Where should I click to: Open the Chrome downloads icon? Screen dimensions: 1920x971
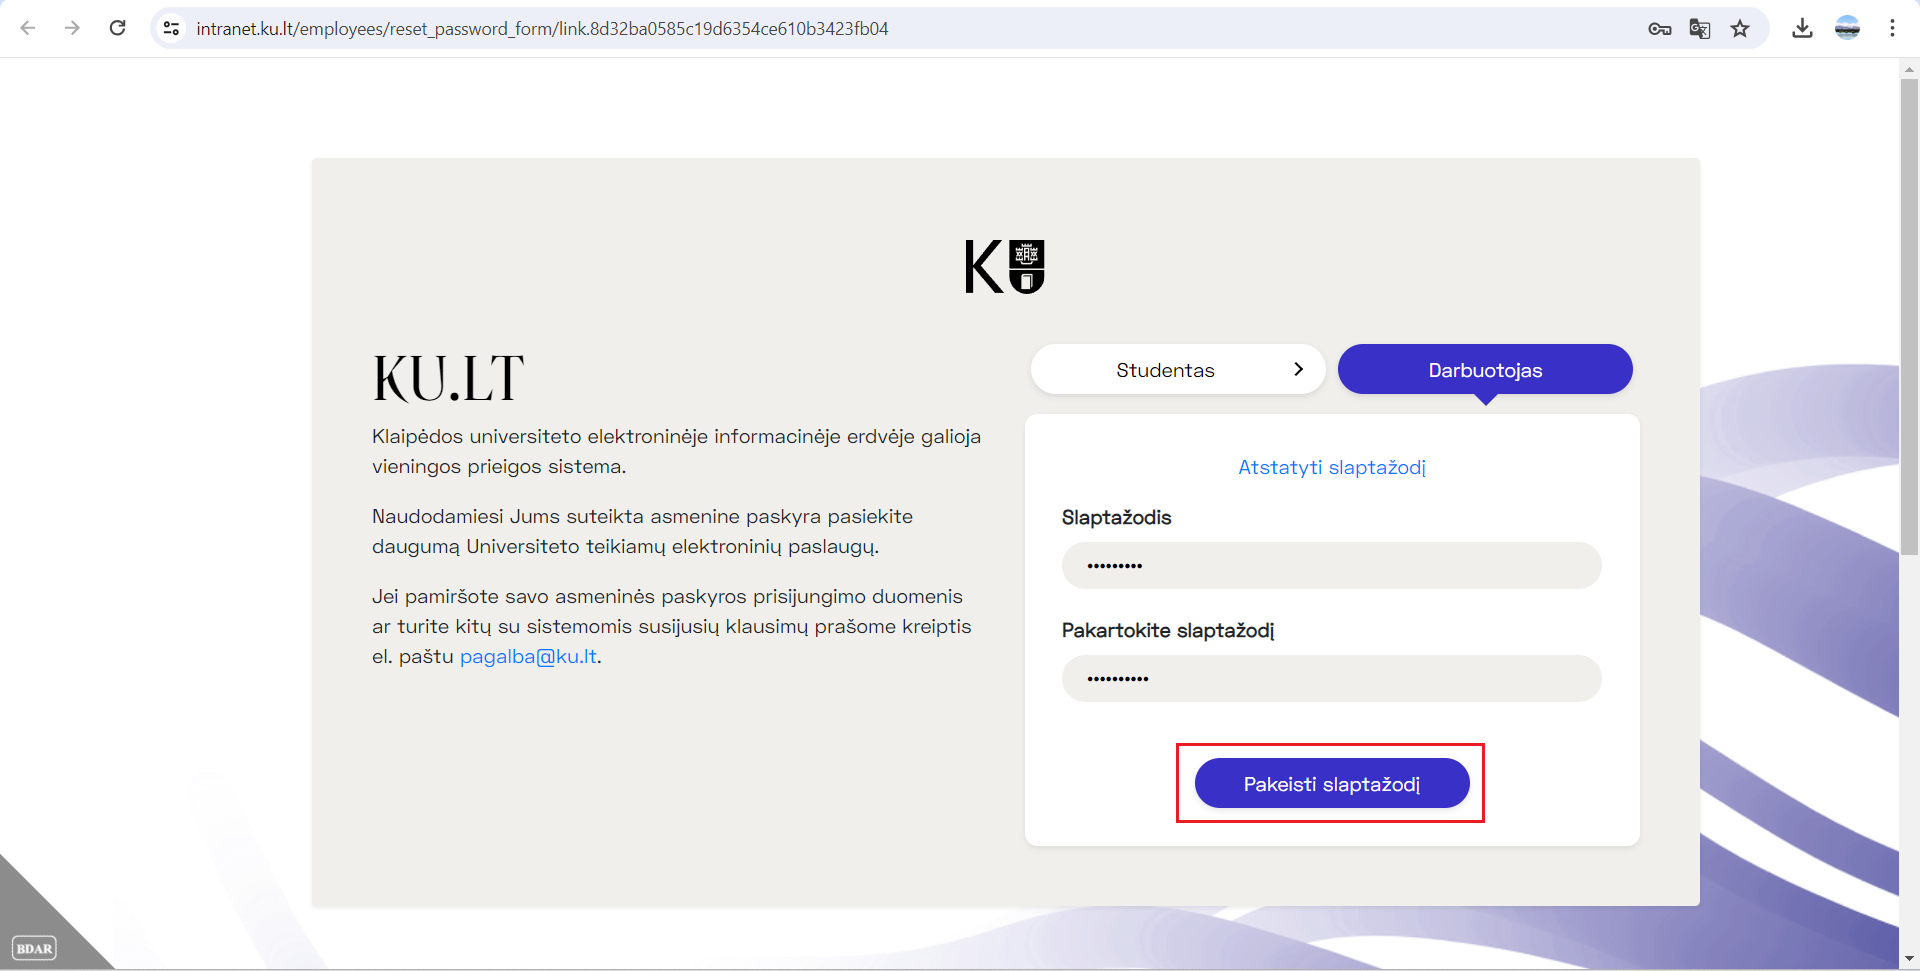pyautogui.click(x=1803, y=28)
